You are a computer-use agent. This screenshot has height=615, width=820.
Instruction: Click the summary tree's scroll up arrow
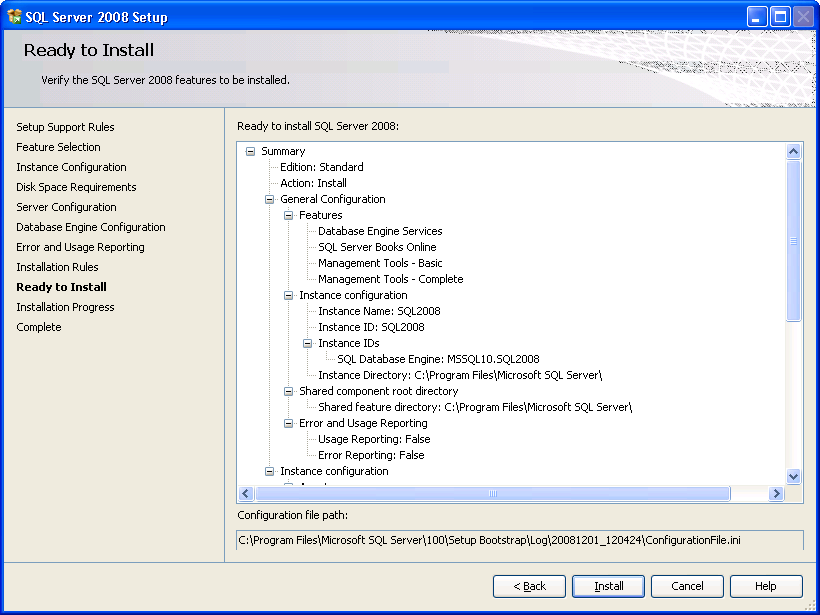point(793,152)
